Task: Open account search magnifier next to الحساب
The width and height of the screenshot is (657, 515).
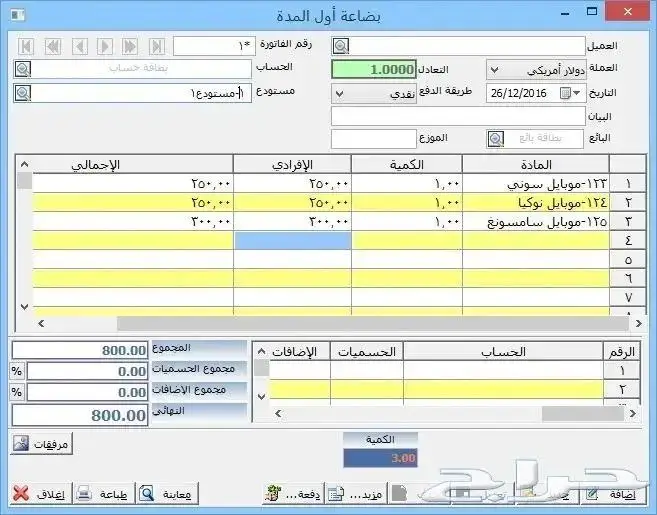Action: [x=23, y=69]
